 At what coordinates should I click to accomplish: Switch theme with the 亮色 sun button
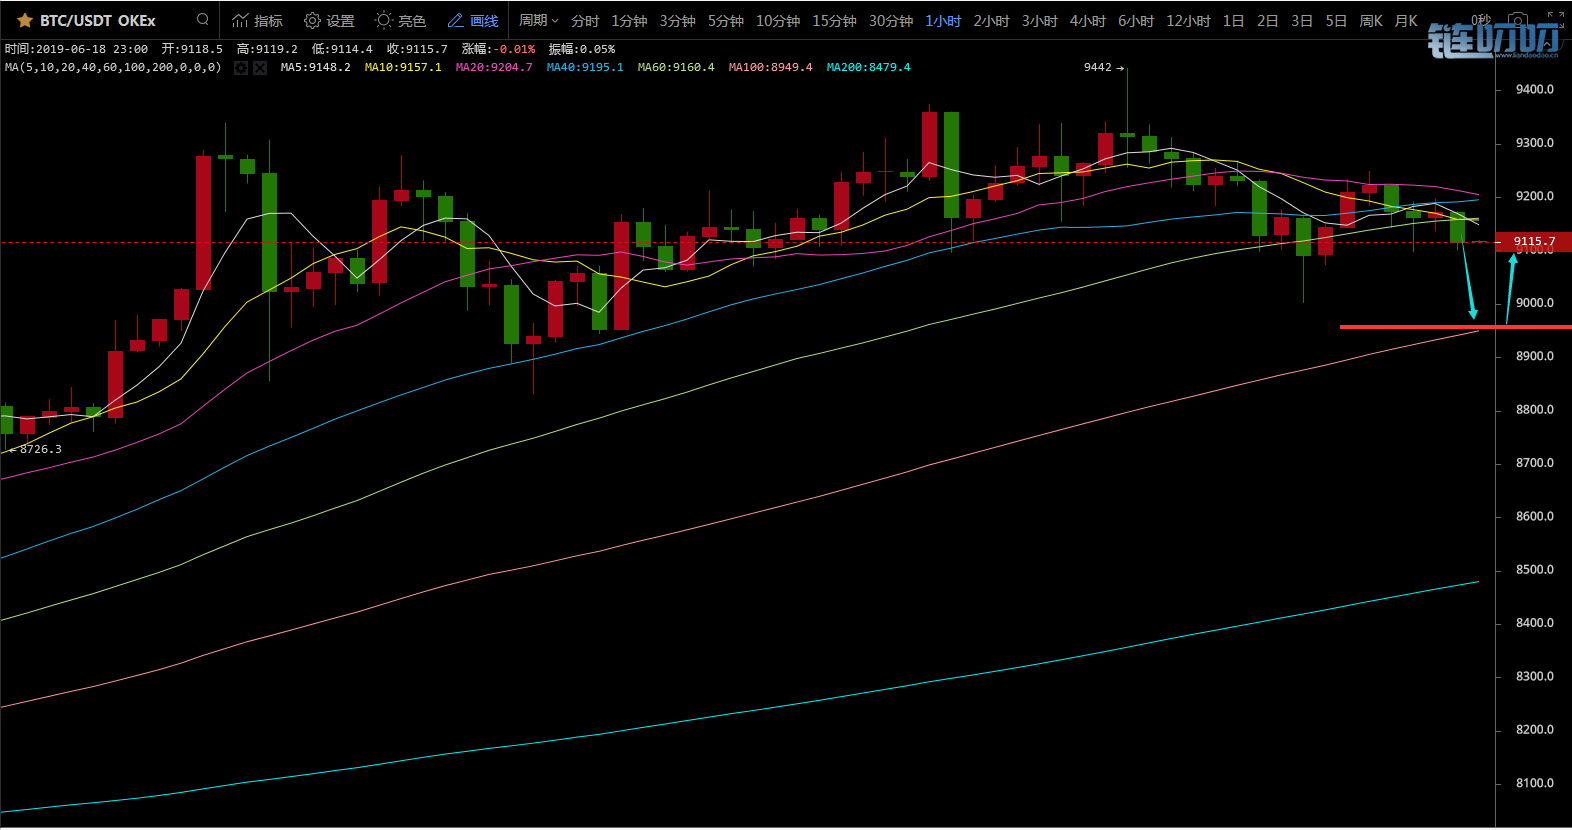[x=400, y=20]
